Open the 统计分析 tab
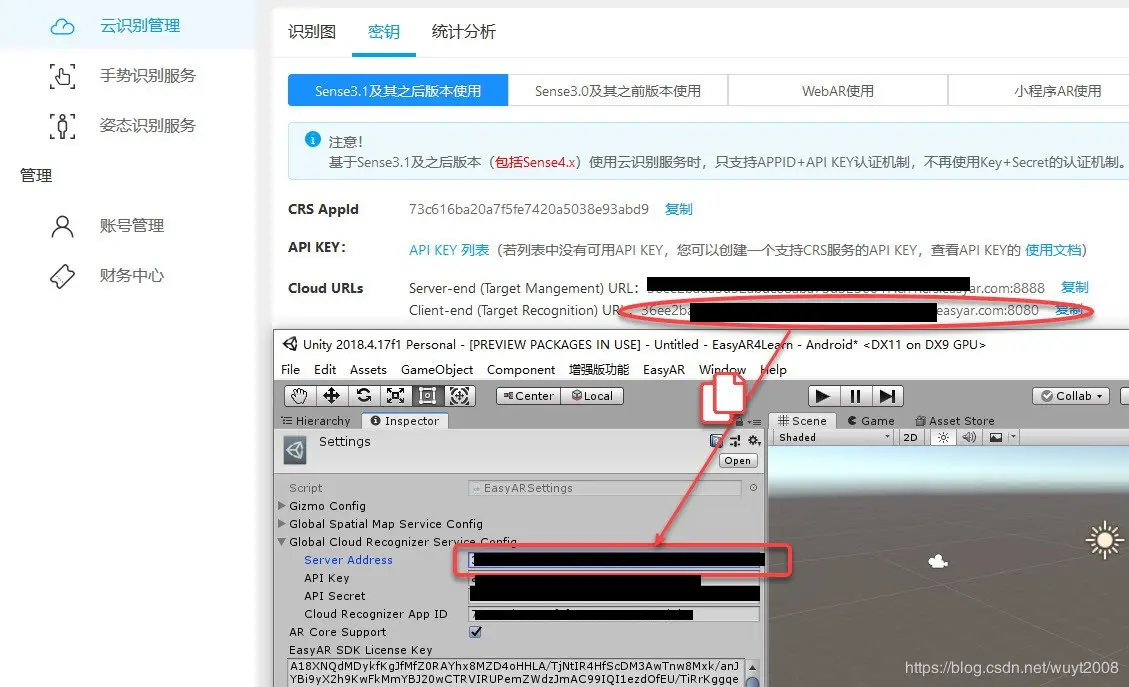This screenshot has height=687, width=1129. pyautogui.click(x=463, y=32)
